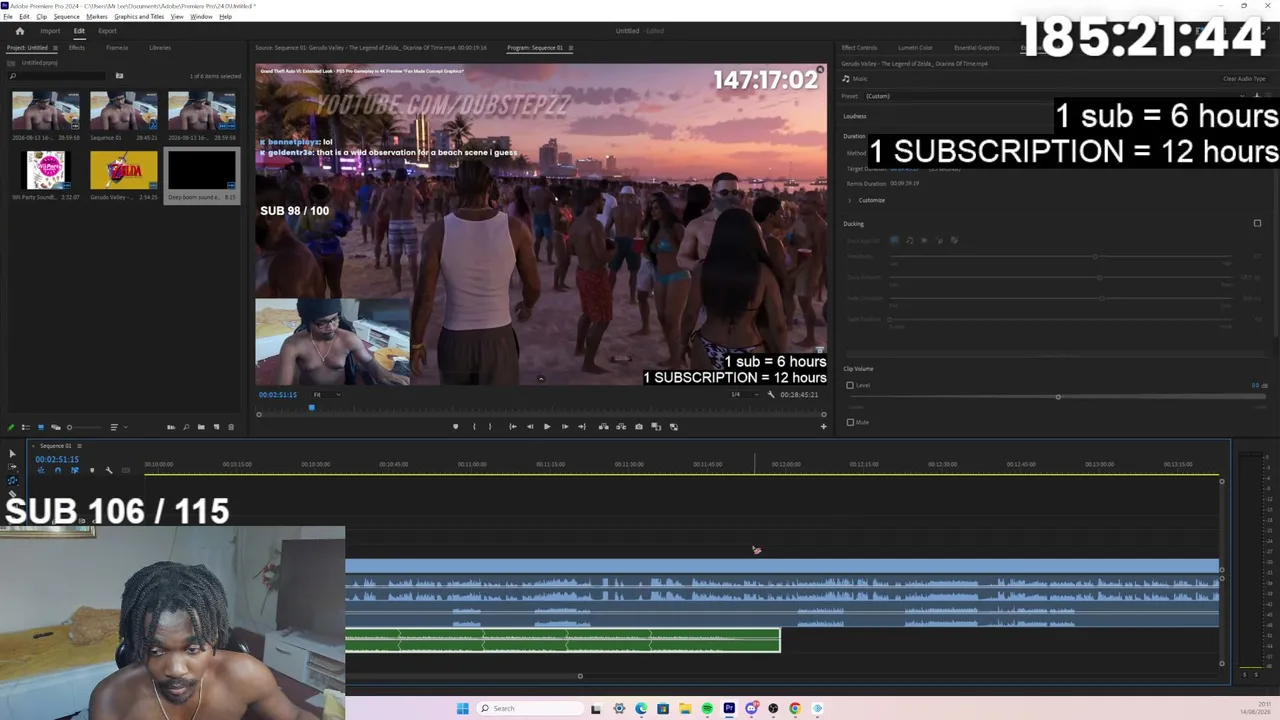Image resolution: width=1280 pixels, height=720 pixels.
Task: Step forward one frame in Program monitor
Action: pyautogui.click(x=564, y=427)
